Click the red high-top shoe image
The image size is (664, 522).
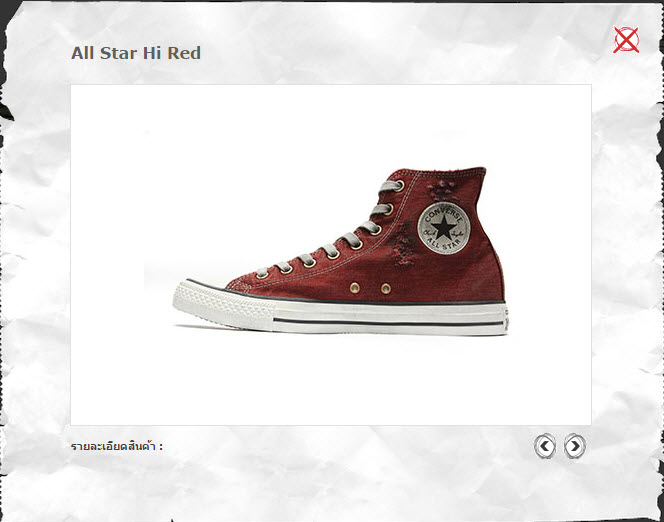pyautogui.click(x=340, y=251)
